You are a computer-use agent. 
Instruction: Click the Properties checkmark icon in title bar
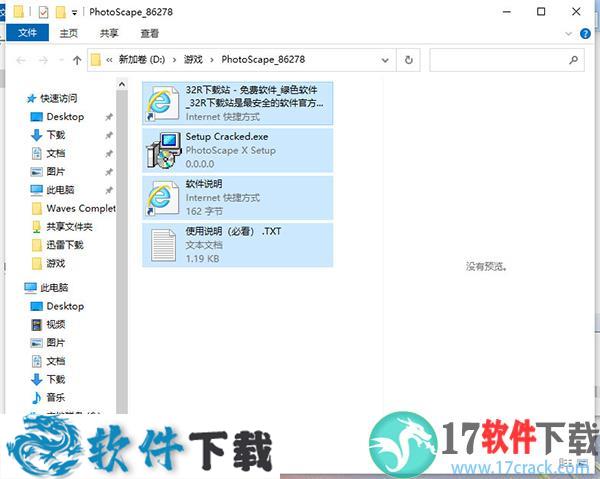[43, 12]
